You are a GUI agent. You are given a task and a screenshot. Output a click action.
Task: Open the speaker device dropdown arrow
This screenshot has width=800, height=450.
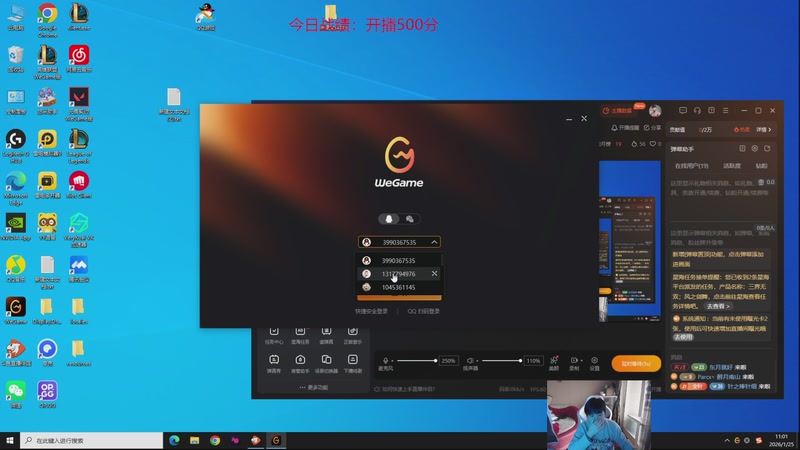pos(477,361)
